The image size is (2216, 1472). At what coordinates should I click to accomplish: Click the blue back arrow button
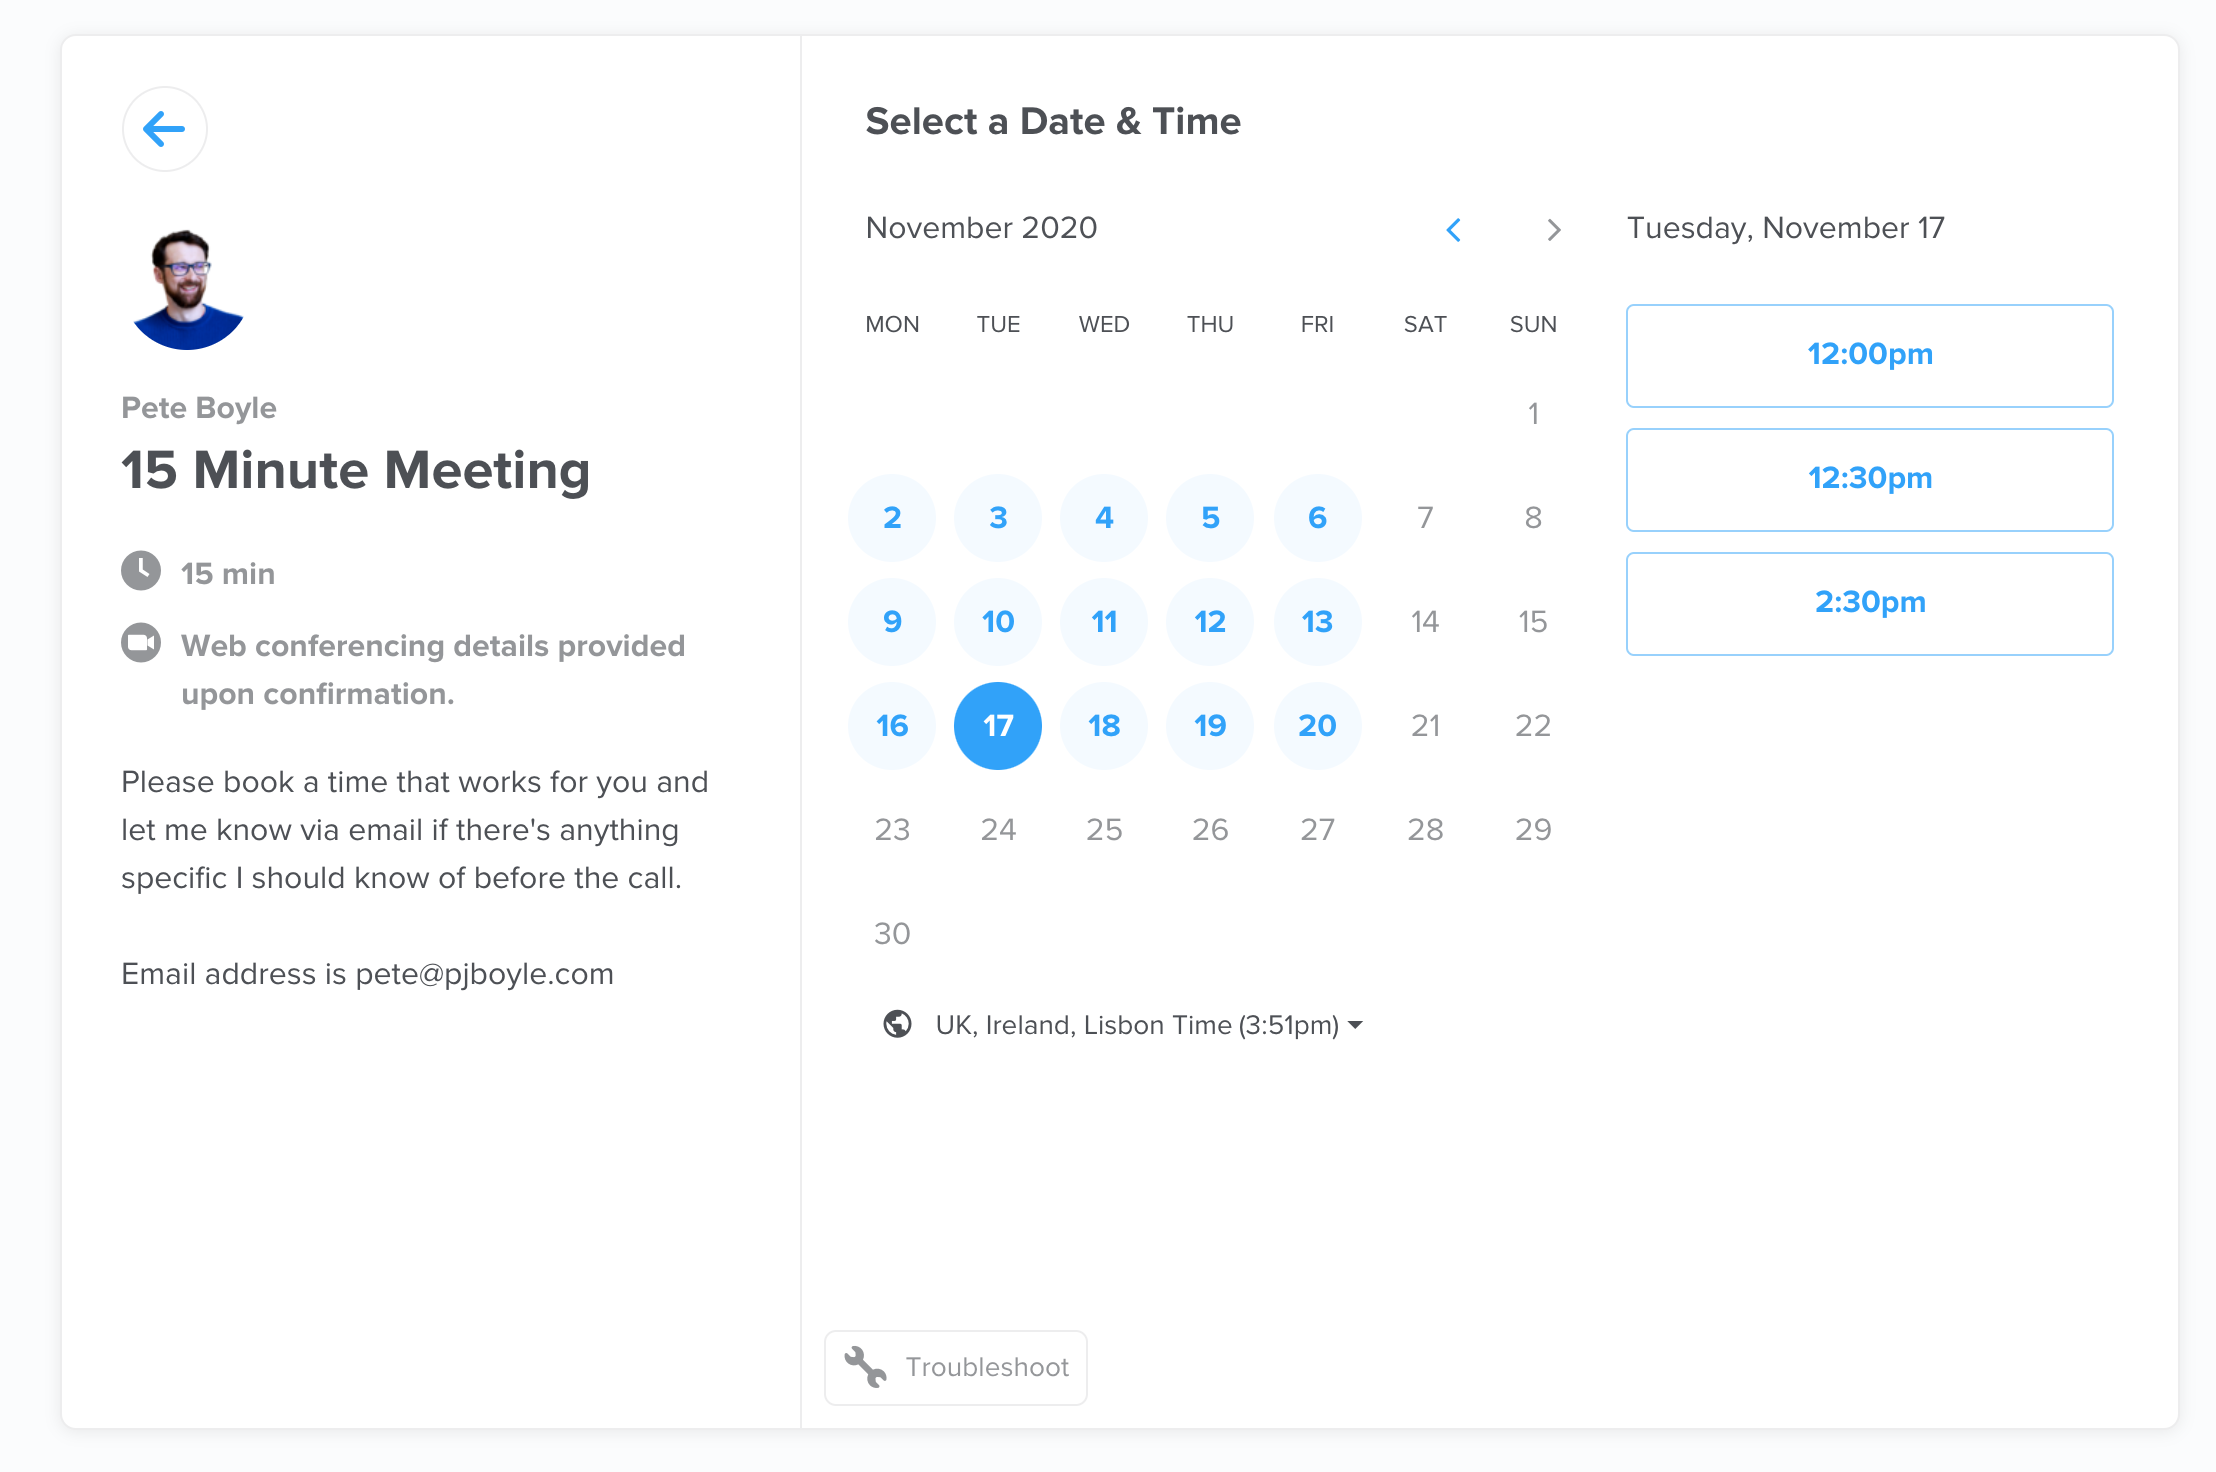pyautogui.click(x=164, y=129)
